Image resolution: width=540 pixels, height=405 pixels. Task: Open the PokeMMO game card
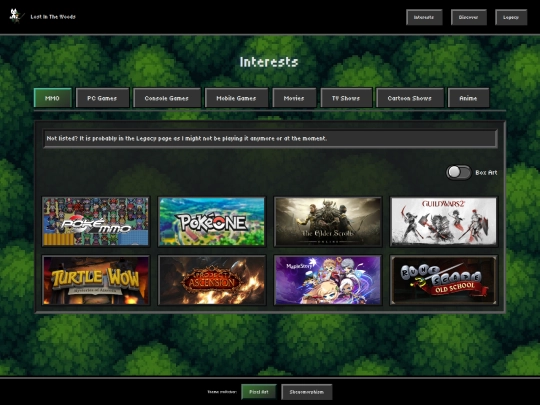pos(96,221)
